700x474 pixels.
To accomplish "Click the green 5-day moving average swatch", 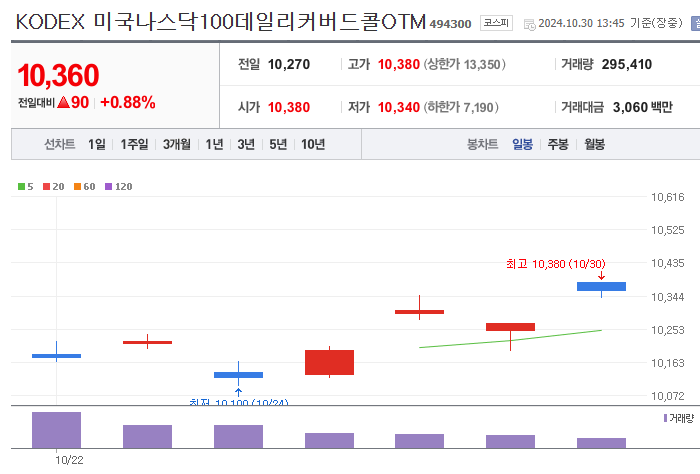I will [21, 187].
